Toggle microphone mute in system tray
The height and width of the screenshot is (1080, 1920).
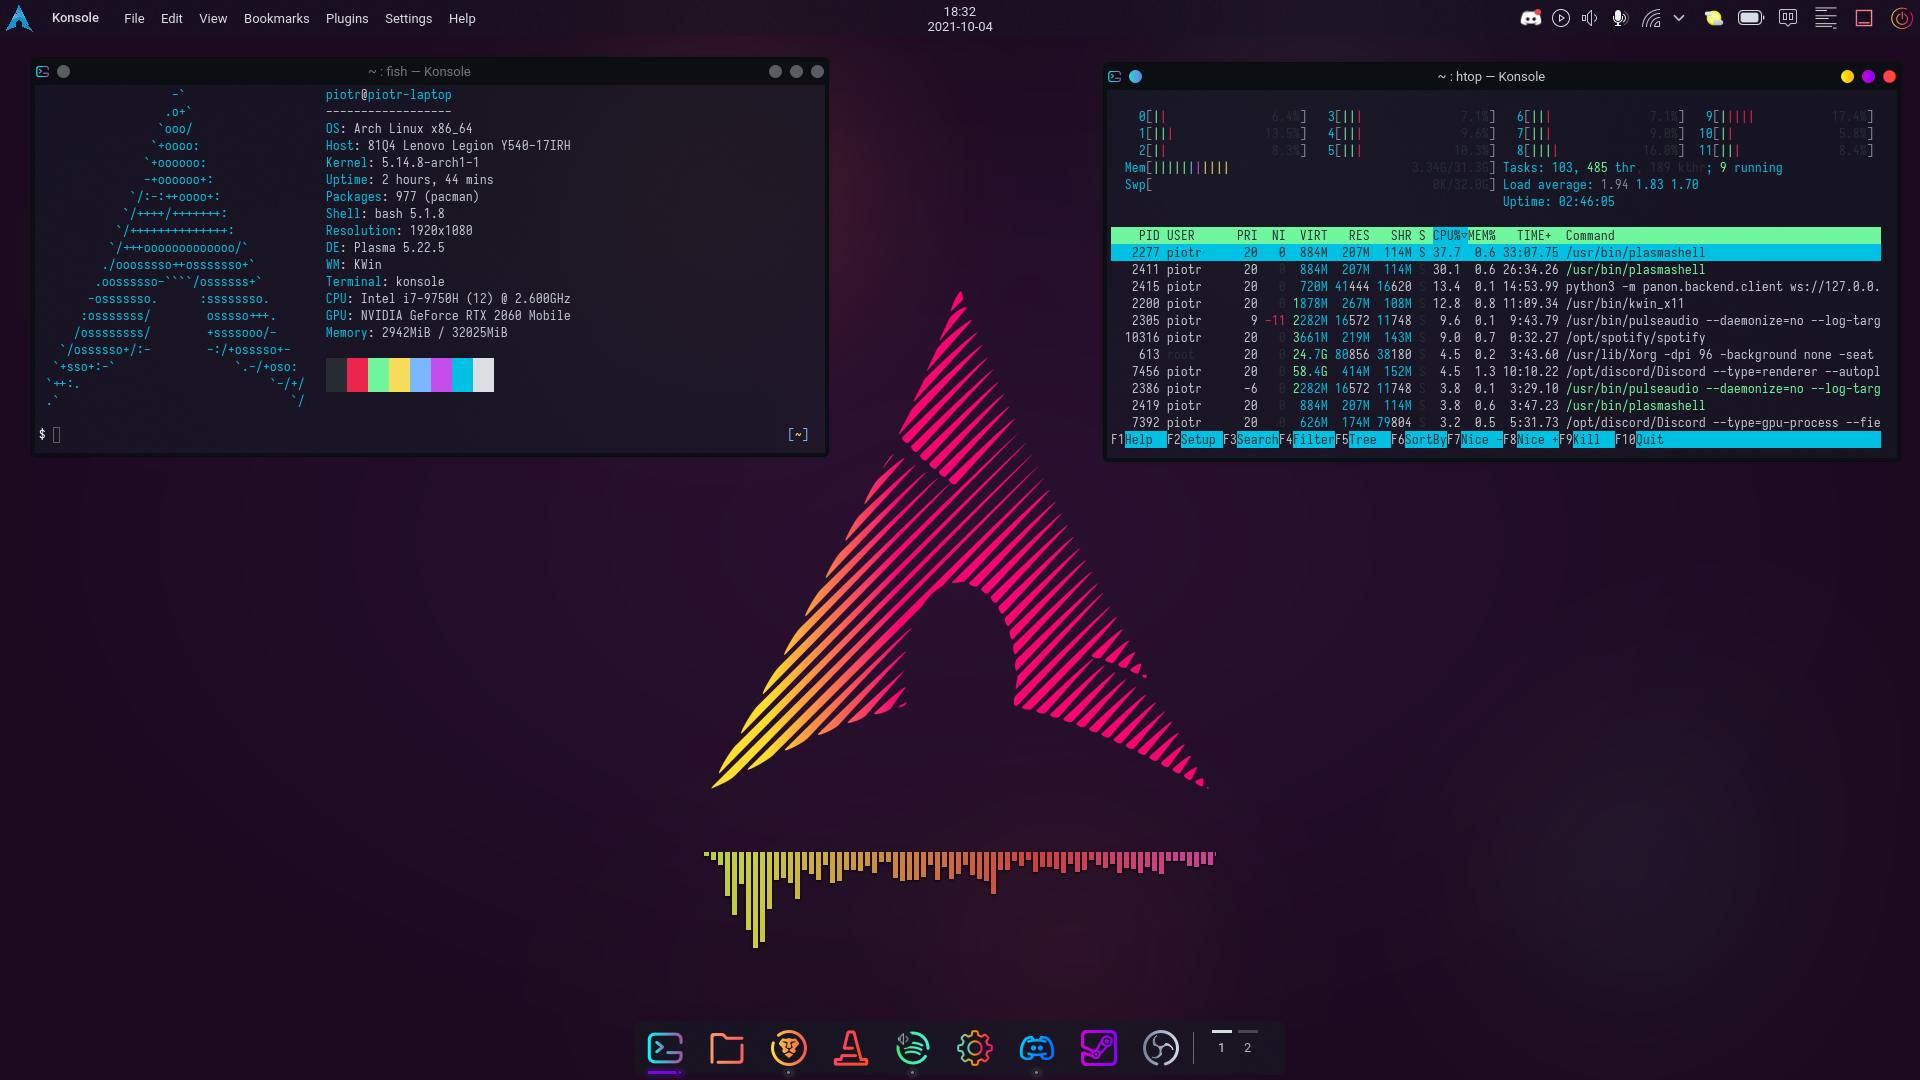click(x=1619, y=18)
